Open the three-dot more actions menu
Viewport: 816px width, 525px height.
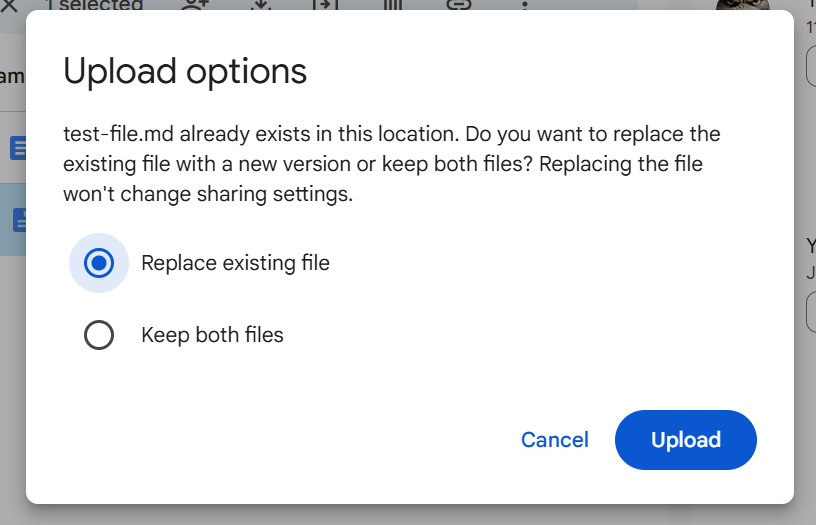(525, 5)
